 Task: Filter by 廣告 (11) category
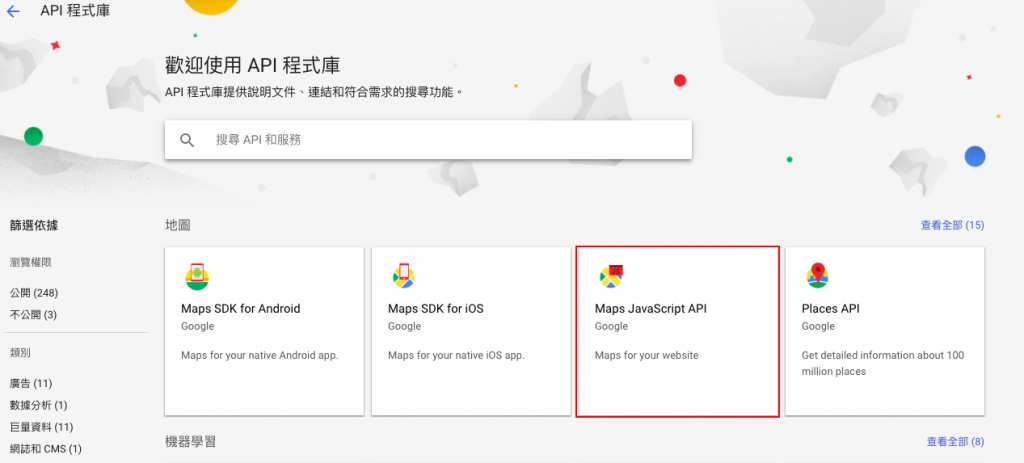pos(31,383)
